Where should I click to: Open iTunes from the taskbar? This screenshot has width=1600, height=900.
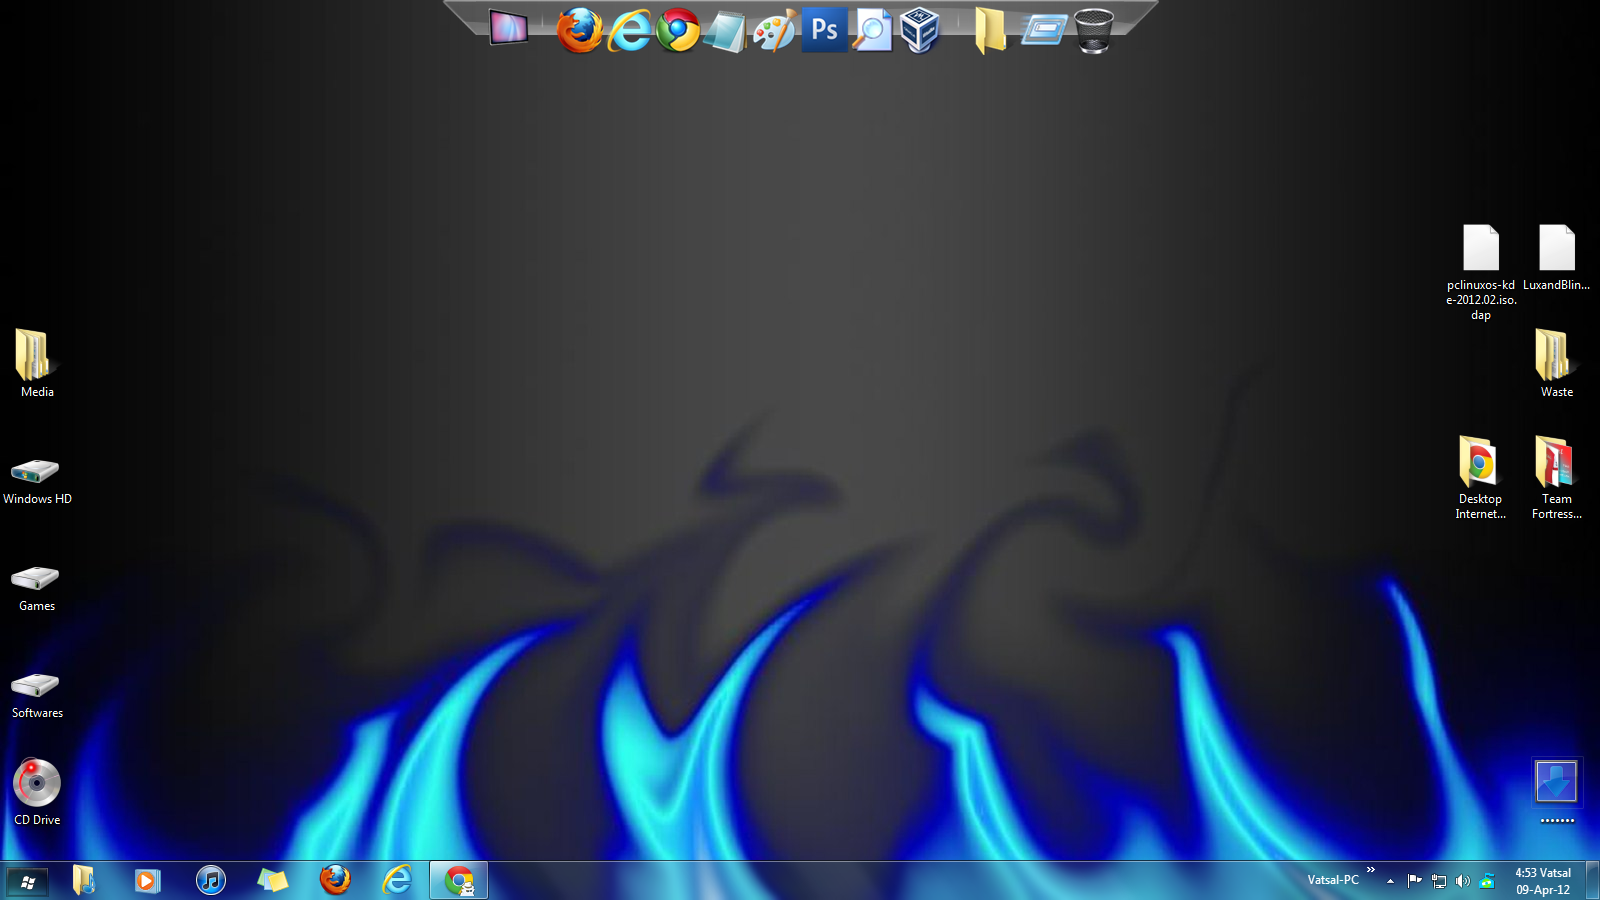[210, 880]
